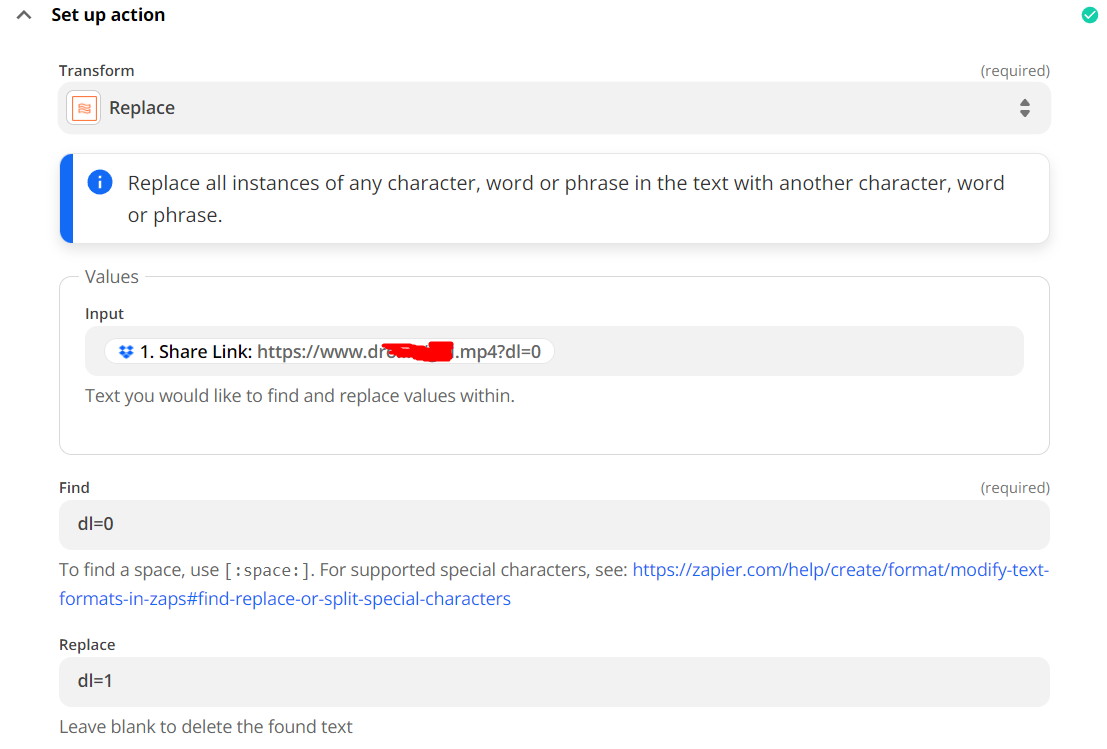Select the Share Link mp4 URL text in the pill

400,352
